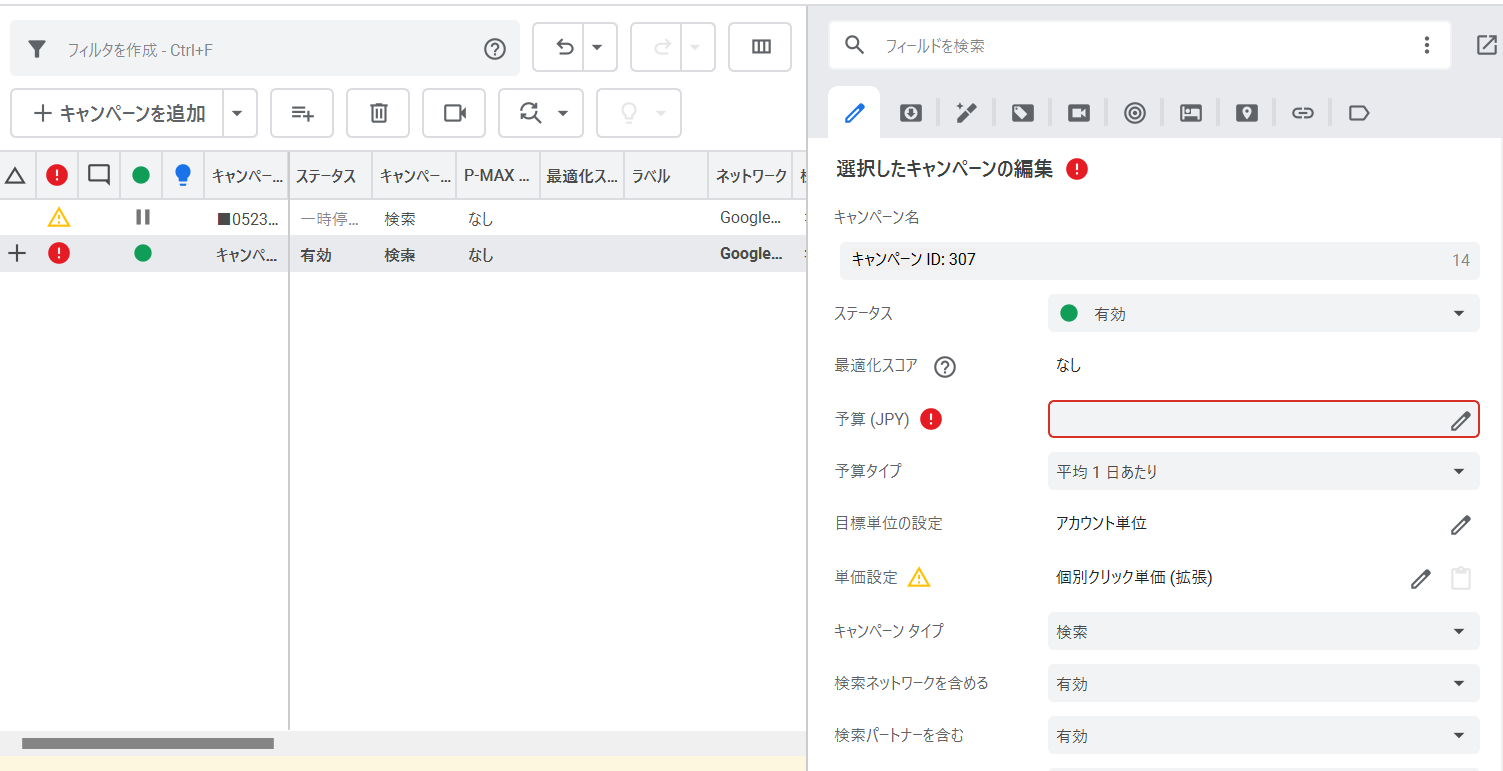Click the redo arrow button
The height and width of the screenshot is (771, 1503).
[662, 47]
